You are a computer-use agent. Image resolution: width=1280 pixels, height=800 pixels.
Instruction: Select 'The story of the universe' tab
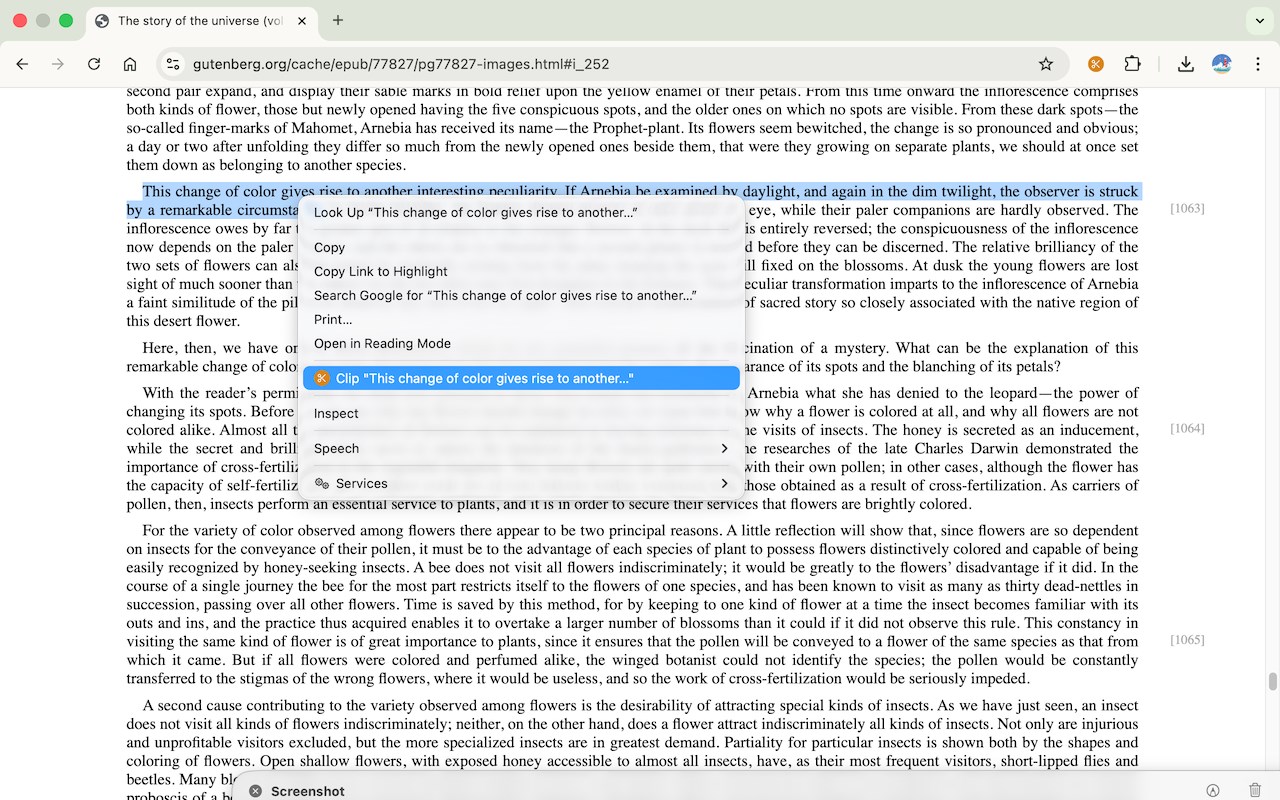click(x=203, y=20)
